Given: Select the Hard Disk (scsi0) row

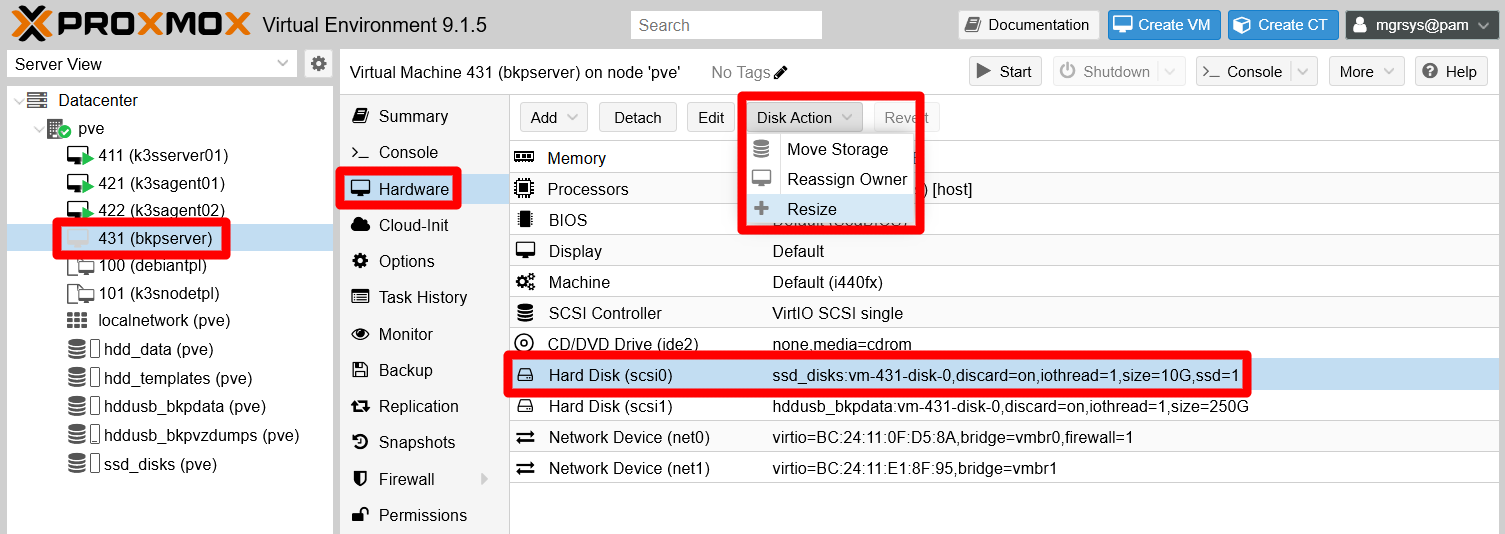Looking at the screenshot, I should [1004, 375].
